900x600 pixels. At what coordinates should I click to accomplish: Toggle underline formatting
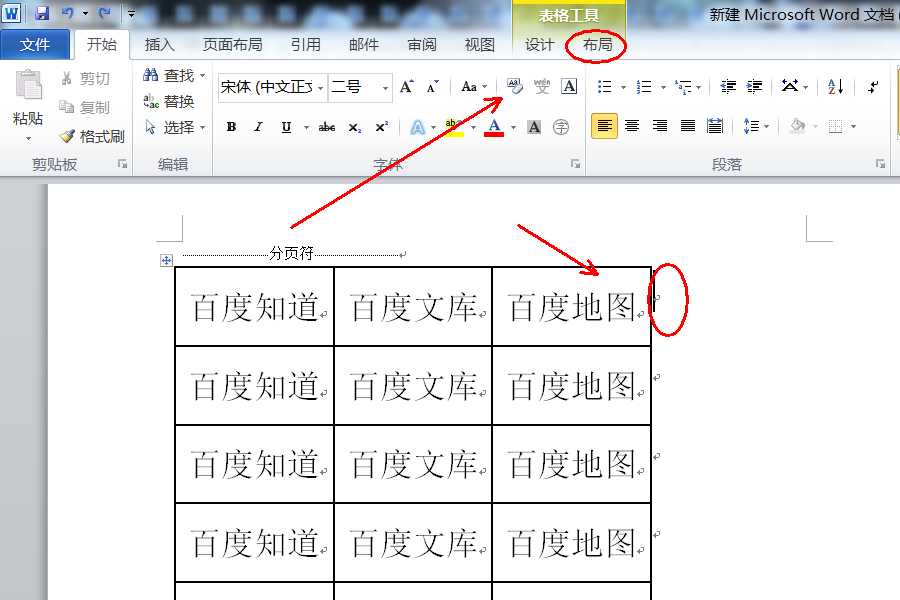point(286,127)
